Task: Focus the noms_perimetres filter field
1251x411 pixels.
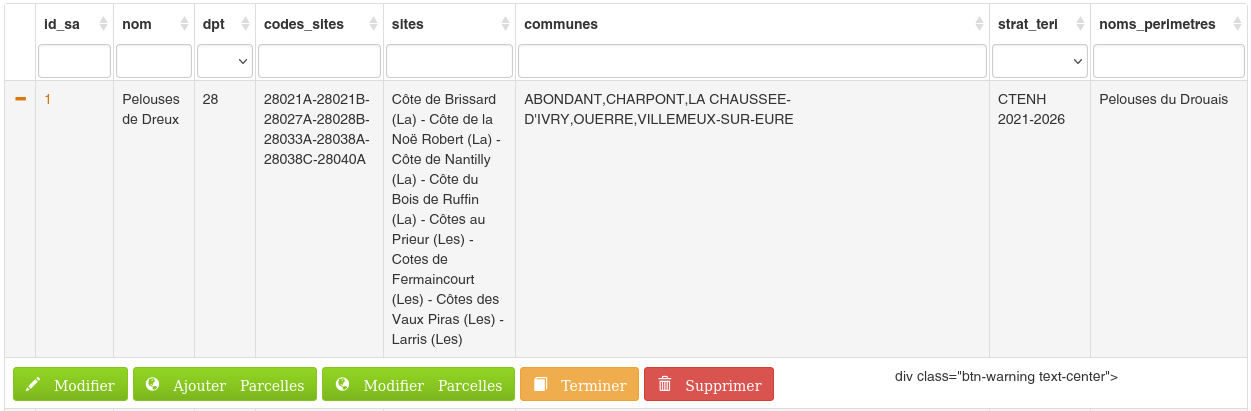Action: point(1167,61)
